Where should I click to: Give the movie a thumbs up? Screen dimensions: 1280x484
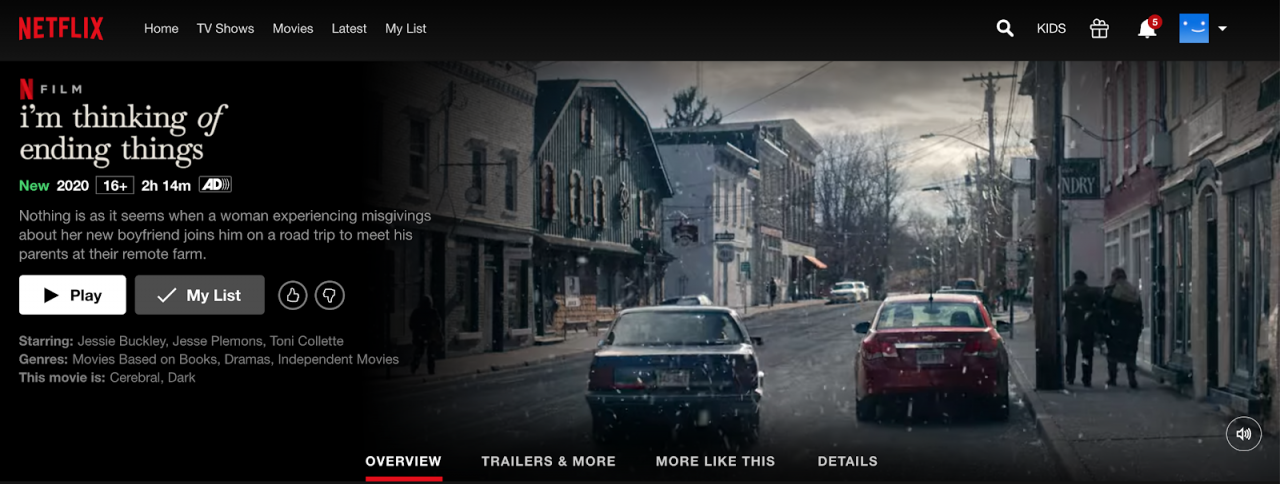pyautogui.click(x=292, y=295)
